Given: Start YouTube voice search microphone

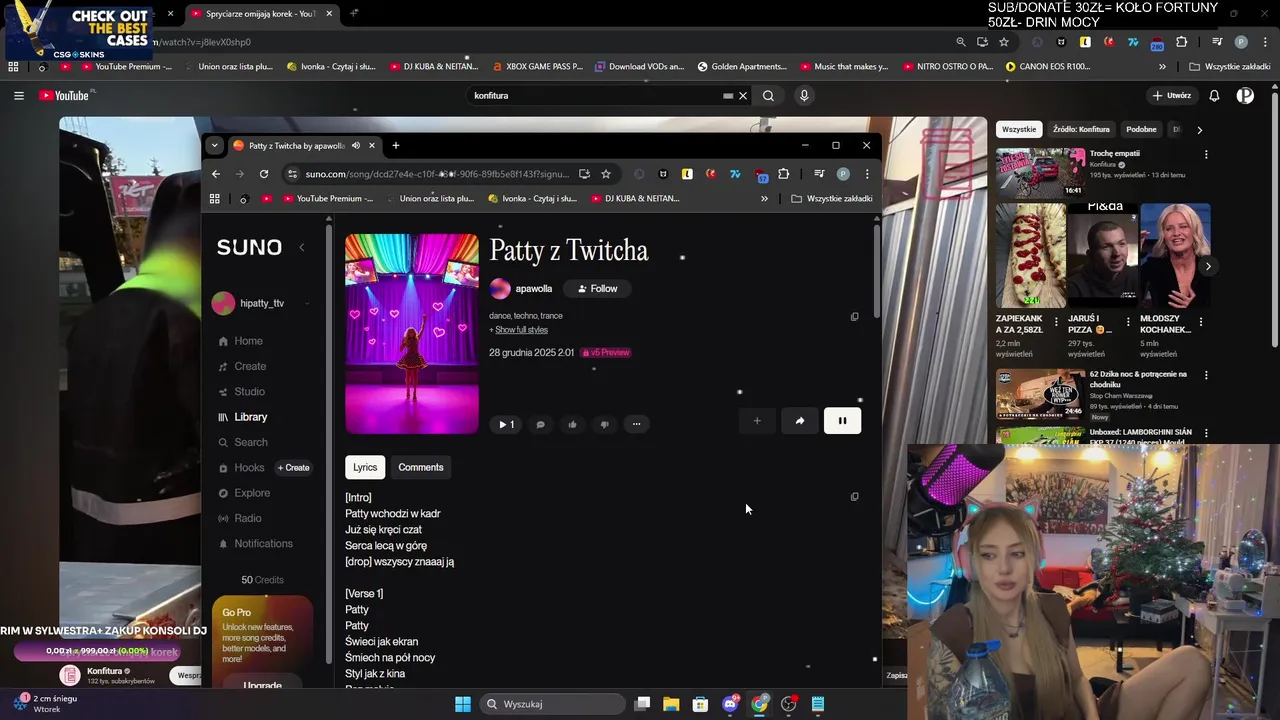Looking at the screenshot, I should click(x=804, y=95).
